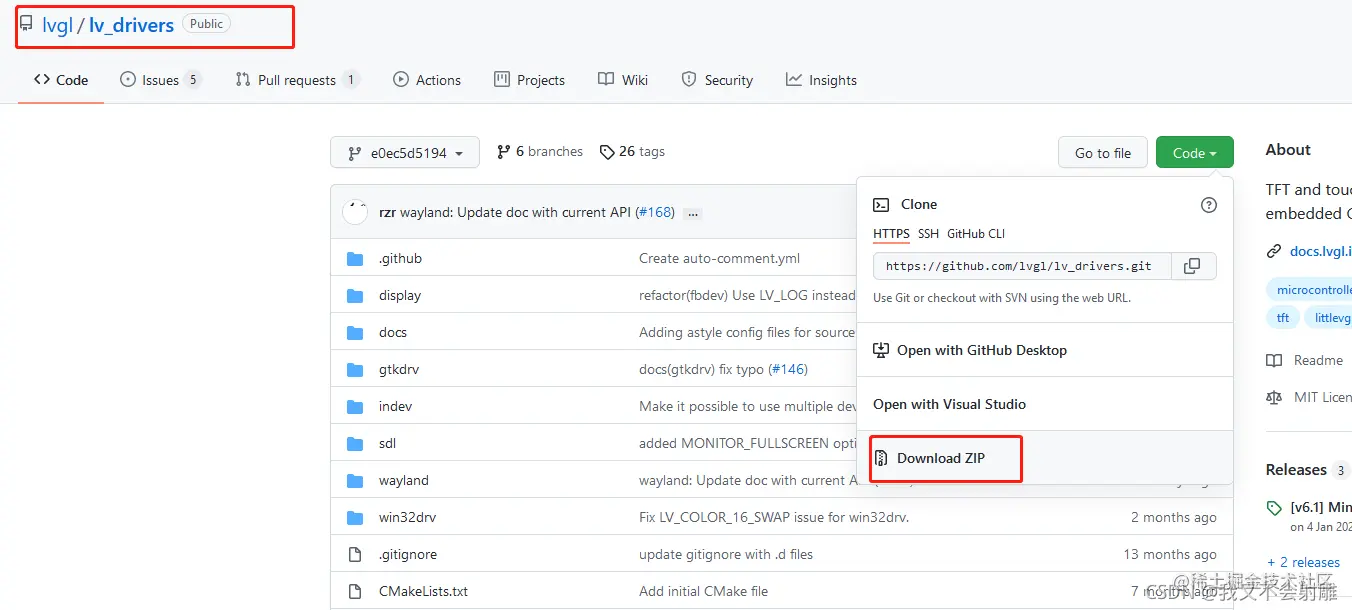
Task: Open the sdl folder
Action: [388, 443]
